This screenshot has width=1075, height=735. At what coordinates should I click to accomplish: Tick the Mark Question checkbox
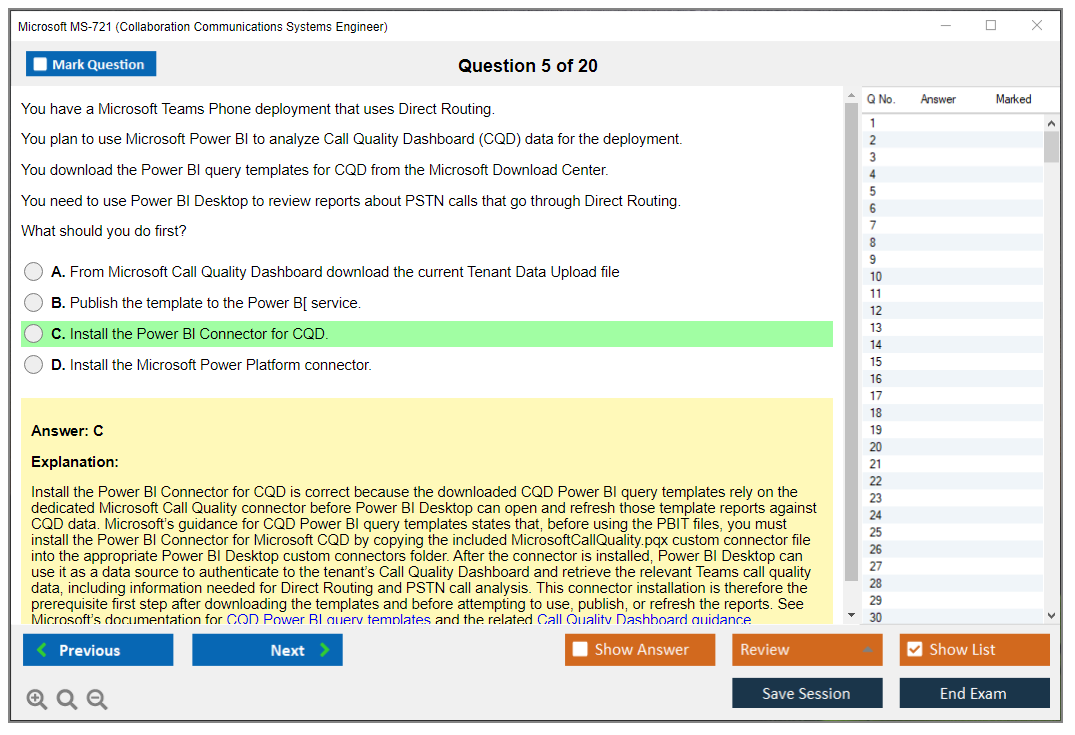pos(40,64)
